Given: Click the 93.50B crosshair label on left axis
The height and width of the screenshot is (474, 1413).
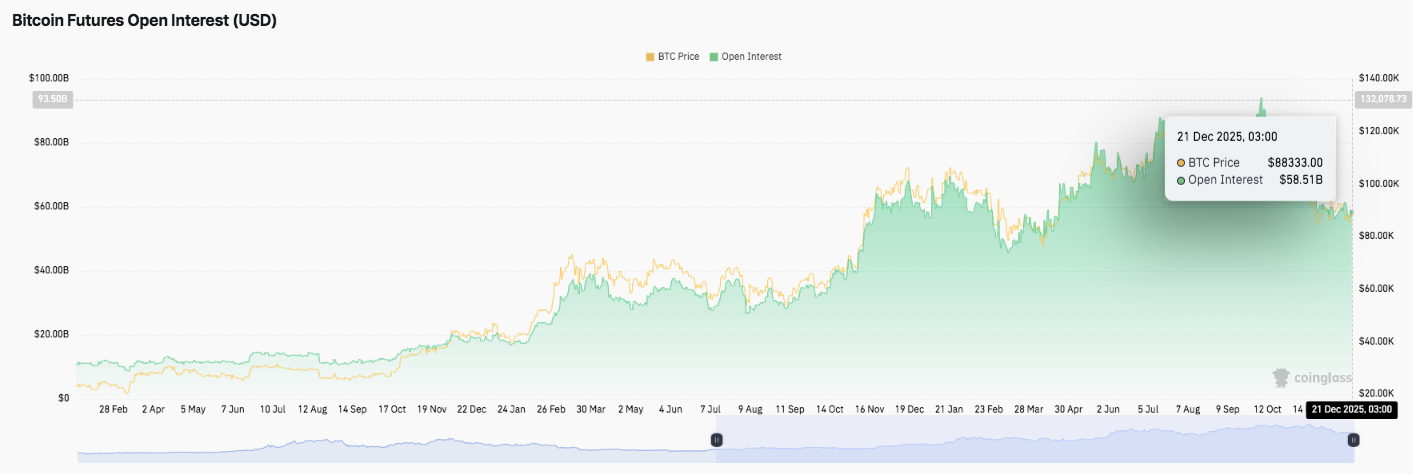Looking at the screenshot, I should [52, 99].
